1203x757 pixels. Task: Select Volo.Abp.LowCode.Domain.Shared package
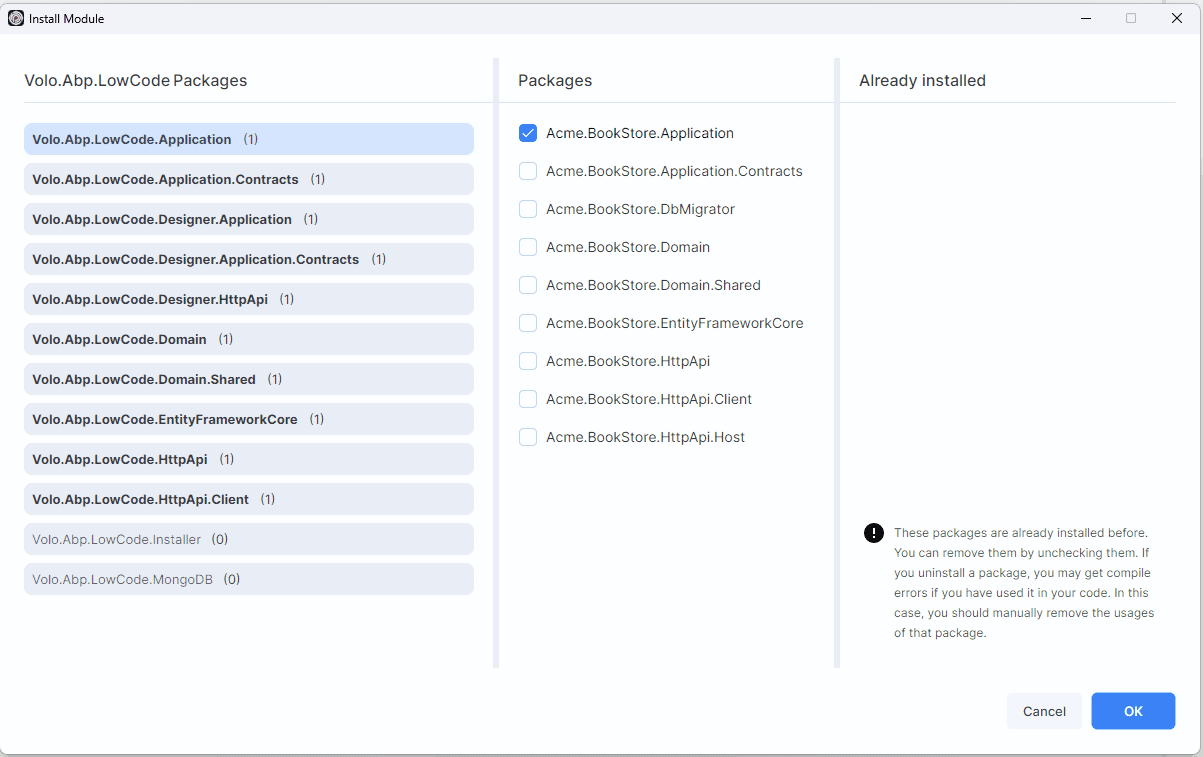(249, 379)
